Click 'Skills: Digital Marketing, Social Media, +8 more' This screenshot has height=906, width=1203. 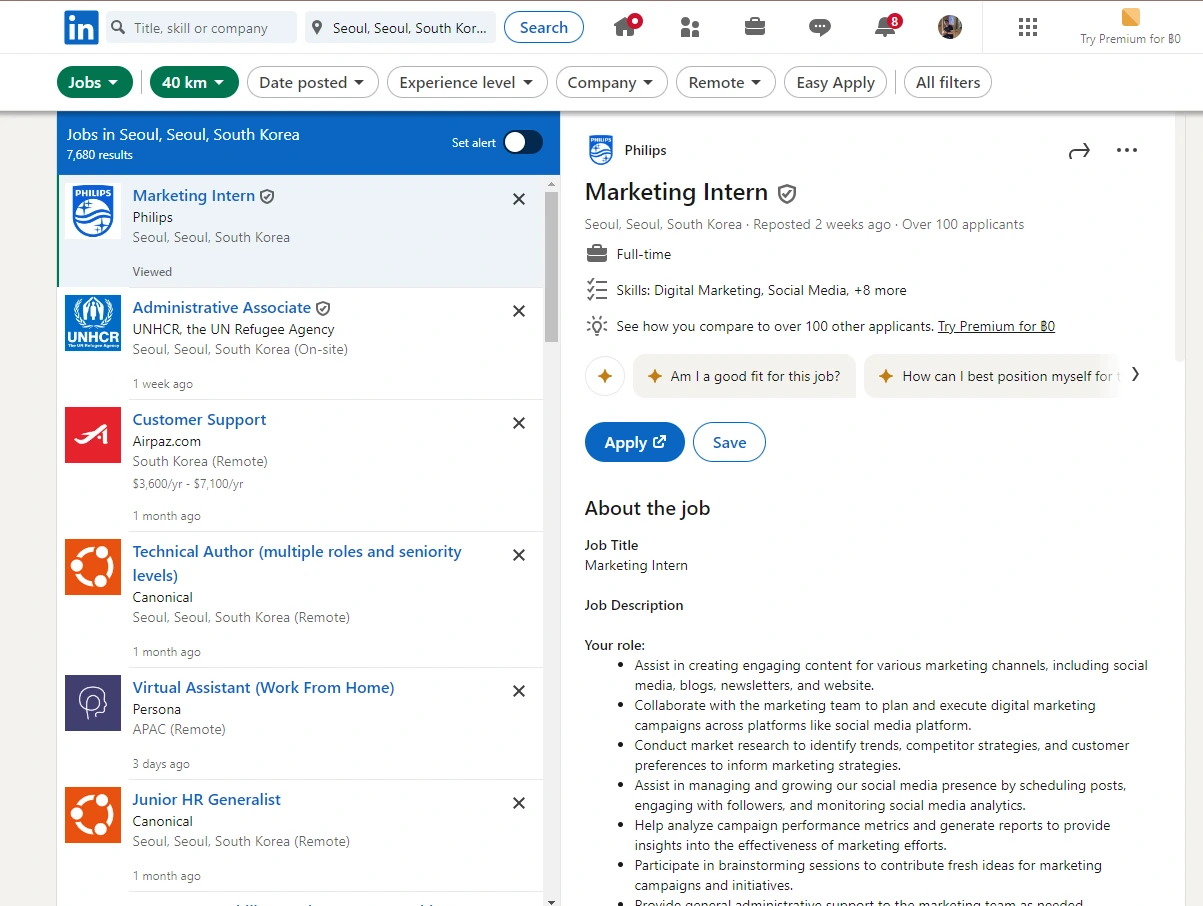(761, 290)
